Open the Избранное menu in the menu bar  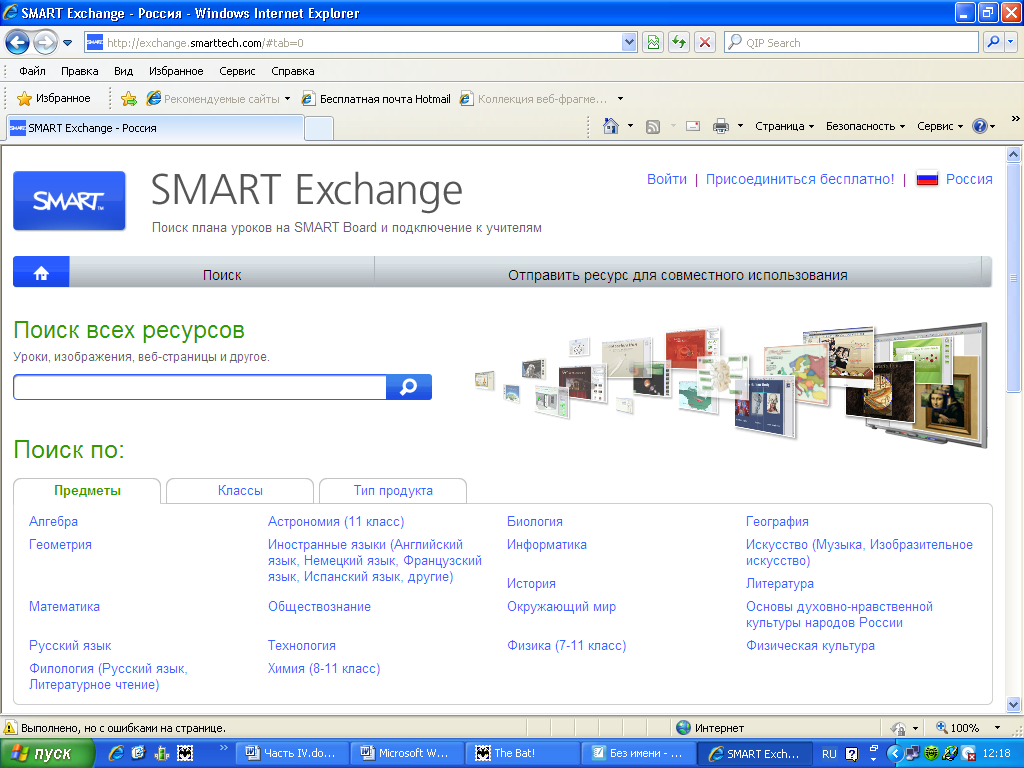(176, 71)
